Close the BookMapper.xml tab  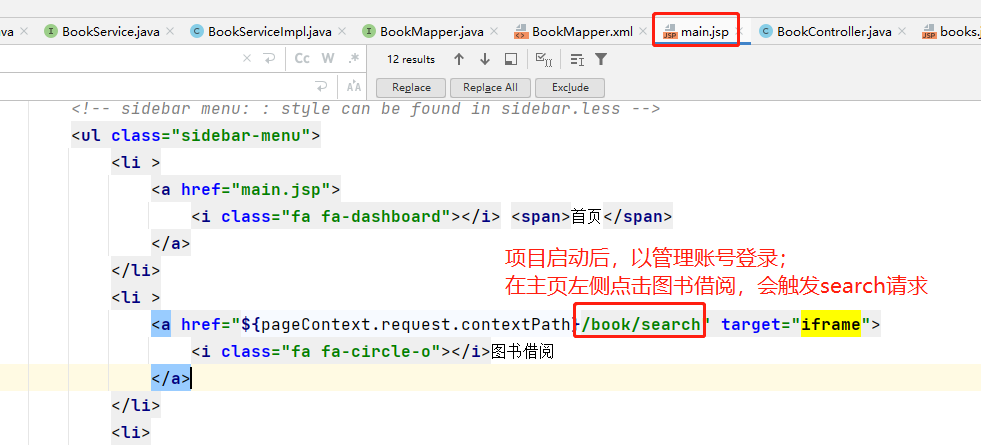click(643, 31)
